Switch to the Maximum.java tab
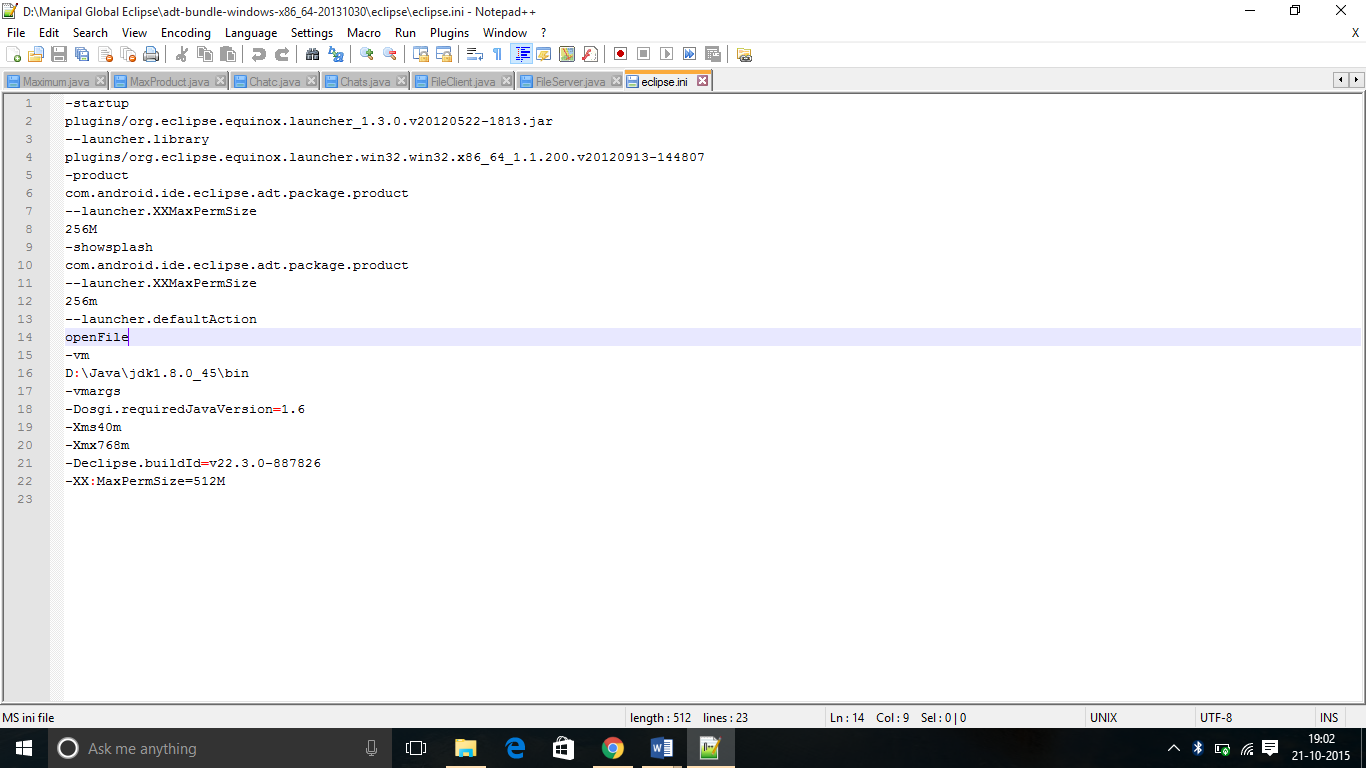The height and width of the screenshot is (768, 1366). 56,82
